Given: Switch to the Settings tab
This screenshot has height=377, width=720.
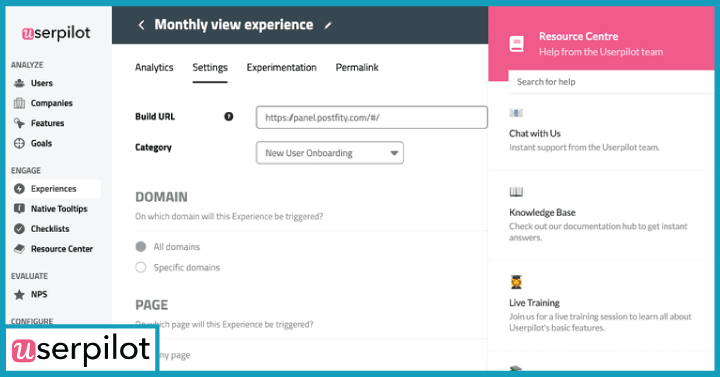Looking at the screenshot, I should click(210, 68).
